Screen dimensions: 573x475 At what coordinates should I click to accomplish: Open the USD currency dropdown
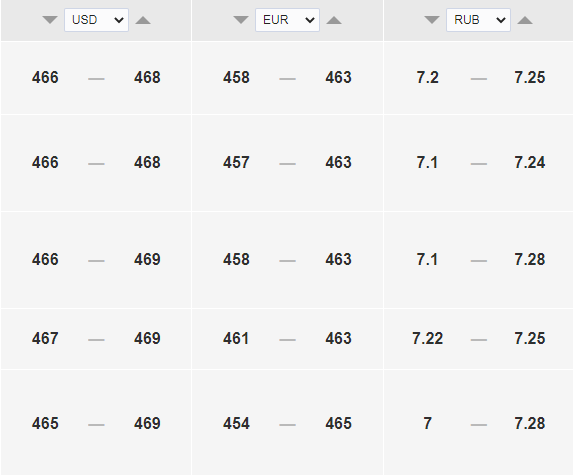[x=96, y=20]
